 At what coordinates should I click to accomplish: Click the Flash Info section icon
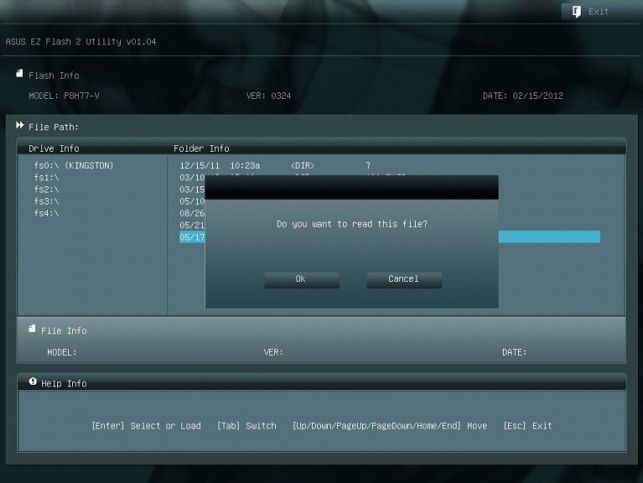(x=19, y=73)
